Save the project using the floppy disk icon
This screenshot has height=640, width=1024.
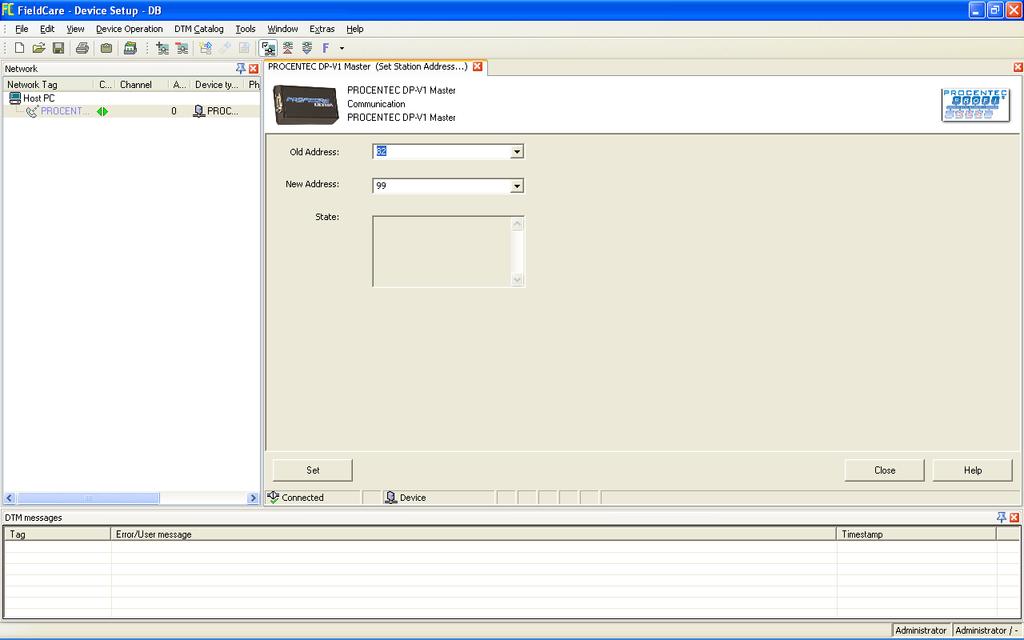click(x=58, y=48)
